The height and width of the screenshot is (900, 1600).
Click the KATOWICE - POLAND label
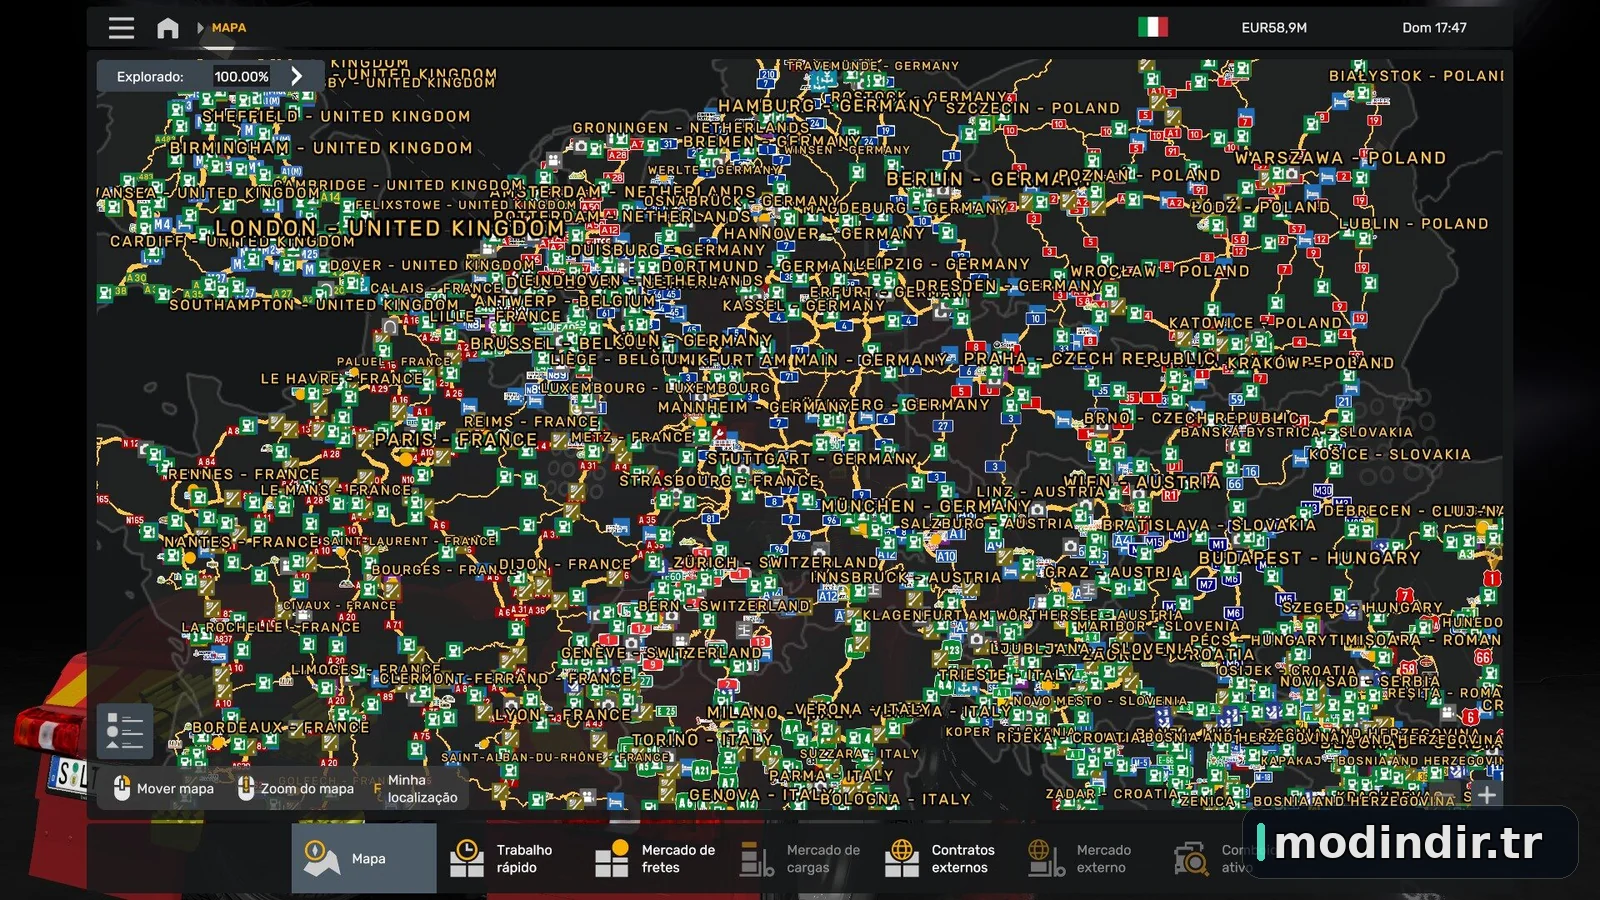[x=1255, y=323]
